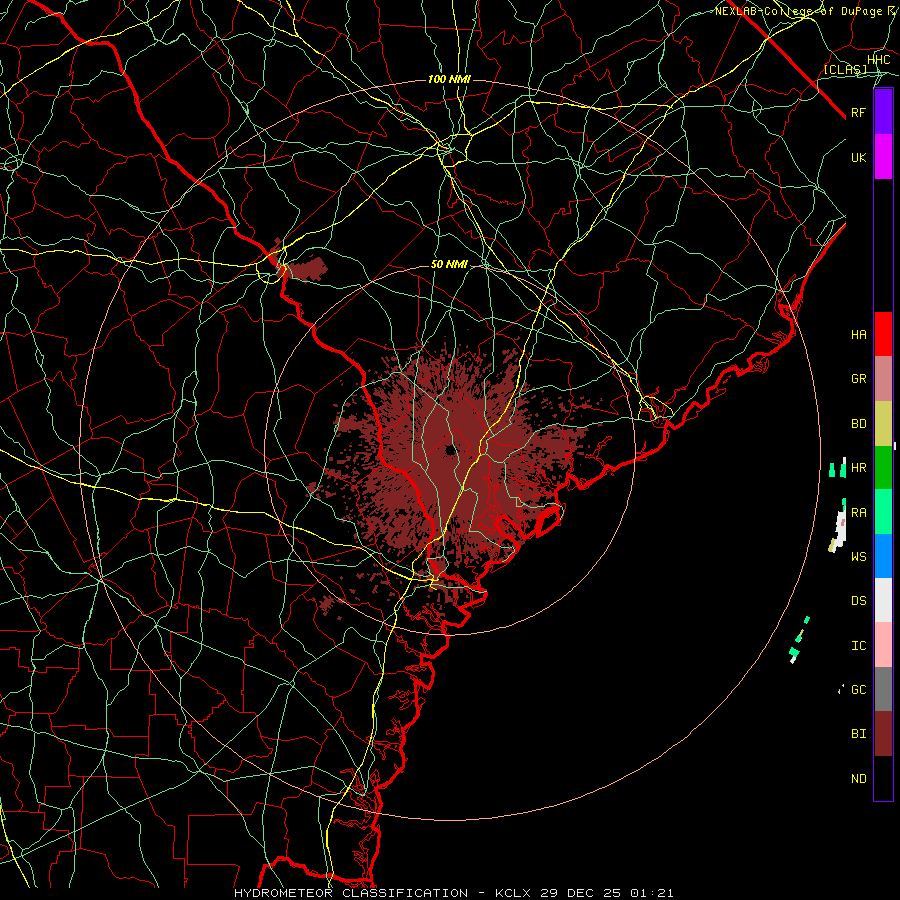This screenshot has width=900, height=900.
Task: Click the "BD" legend label
Action: click(858, 424)
